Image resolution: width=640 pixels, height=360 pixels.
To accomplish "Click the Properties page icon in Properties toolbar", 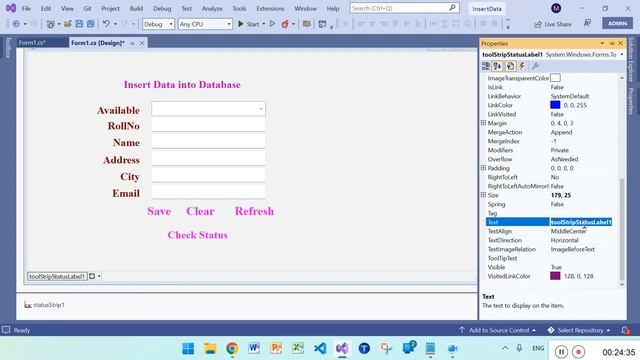I will 510,66.
